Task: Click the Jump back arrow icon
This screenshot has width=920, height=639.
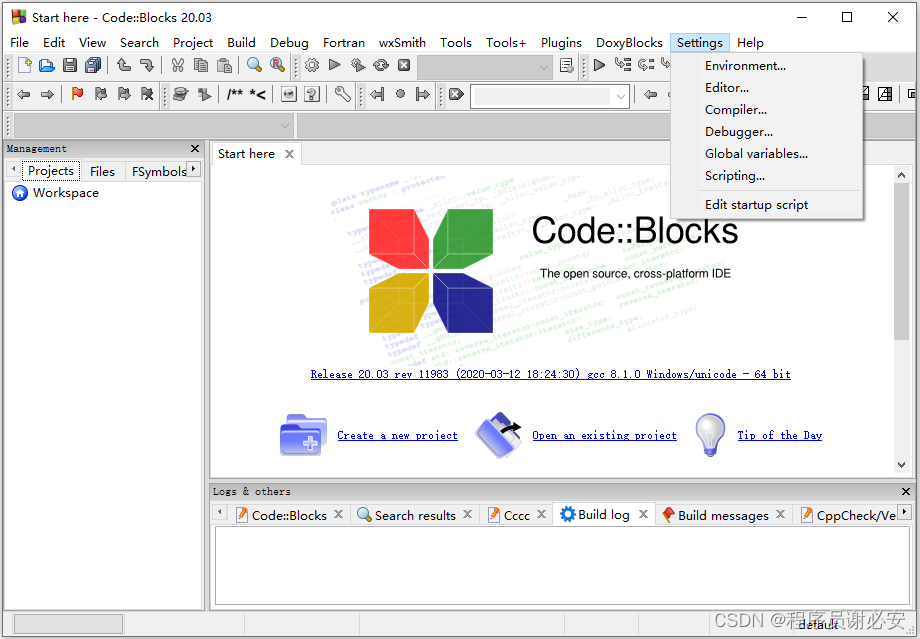Action: [23, 94]
